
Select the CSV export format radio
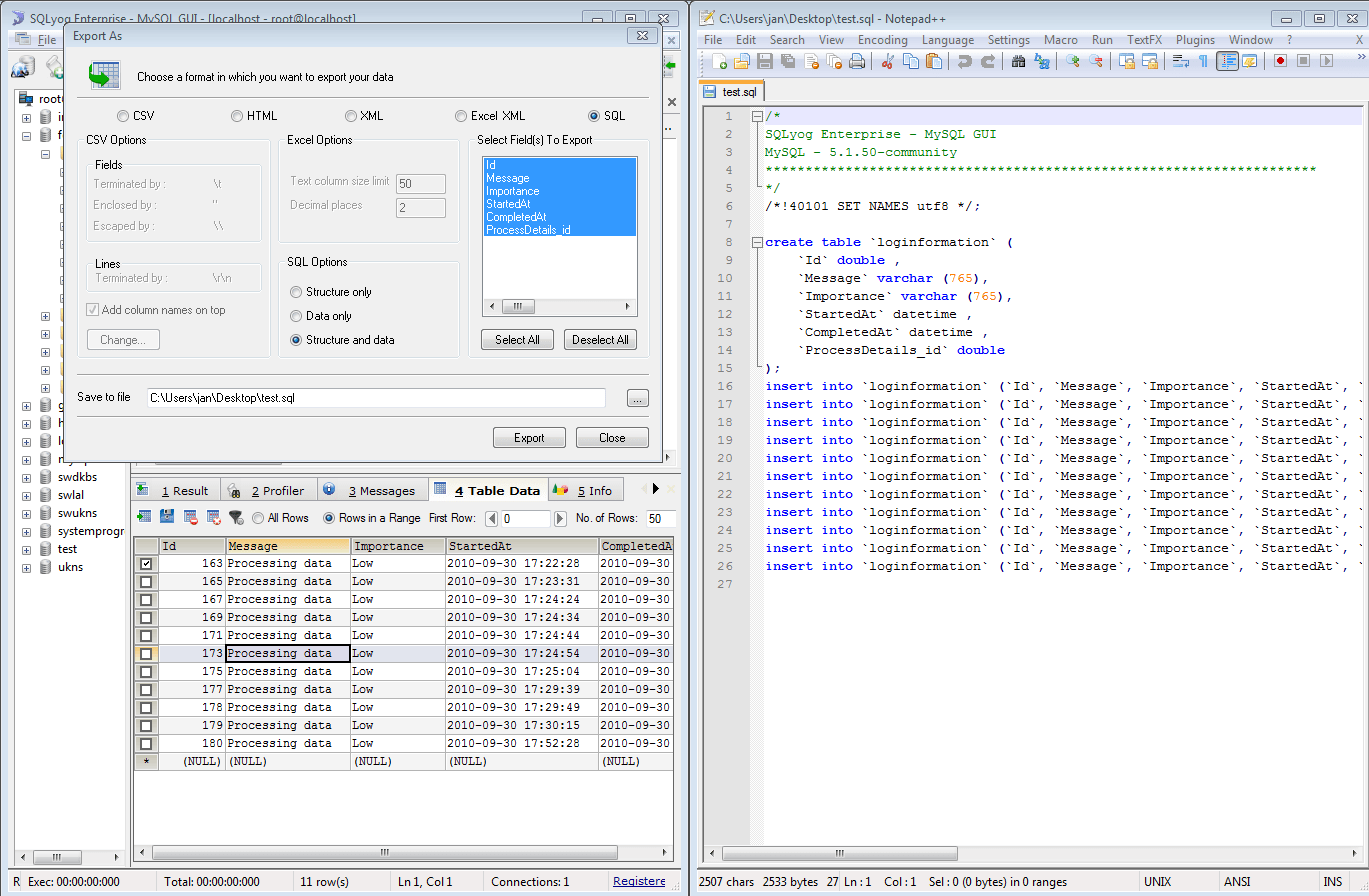(x=136, y=116)
